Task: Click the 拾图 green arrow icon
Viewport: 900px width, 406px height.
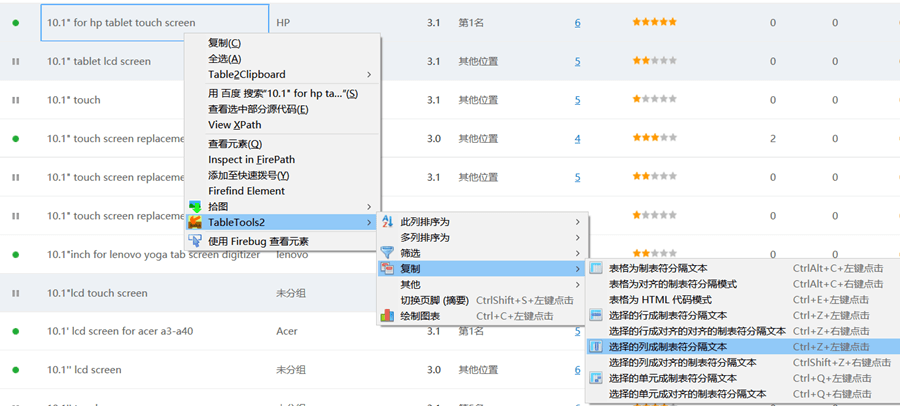Action: (196, 206)
